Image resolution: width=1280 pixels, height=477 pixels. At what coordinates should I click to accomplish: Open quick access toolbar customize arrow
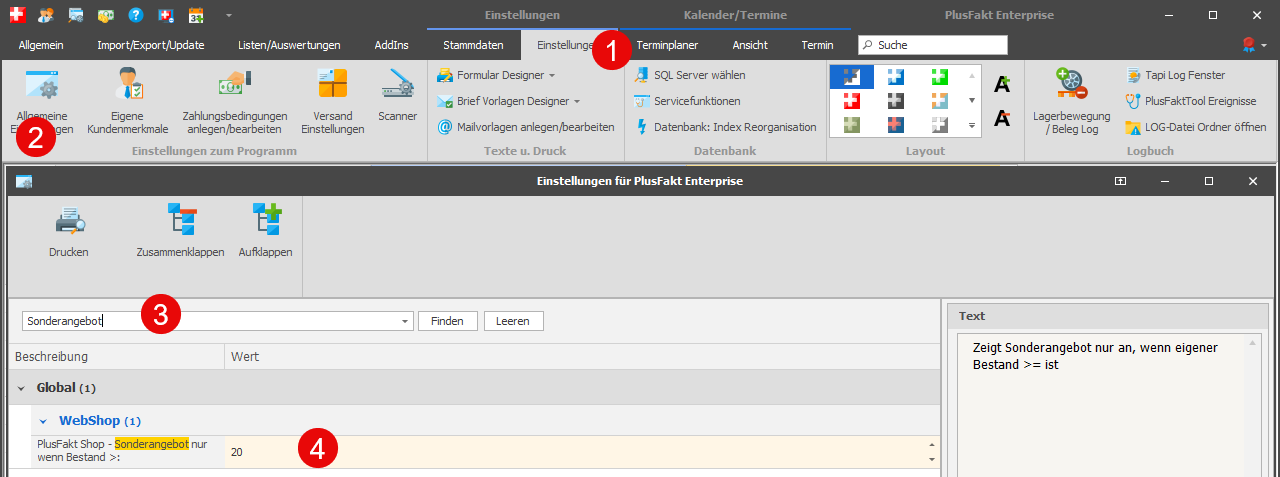coord(229,15)
